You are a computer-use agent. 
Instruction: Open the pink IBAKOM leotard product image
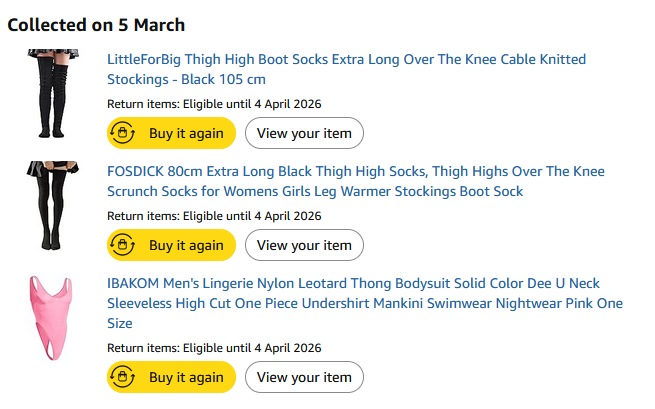click(x=51, y=318)
